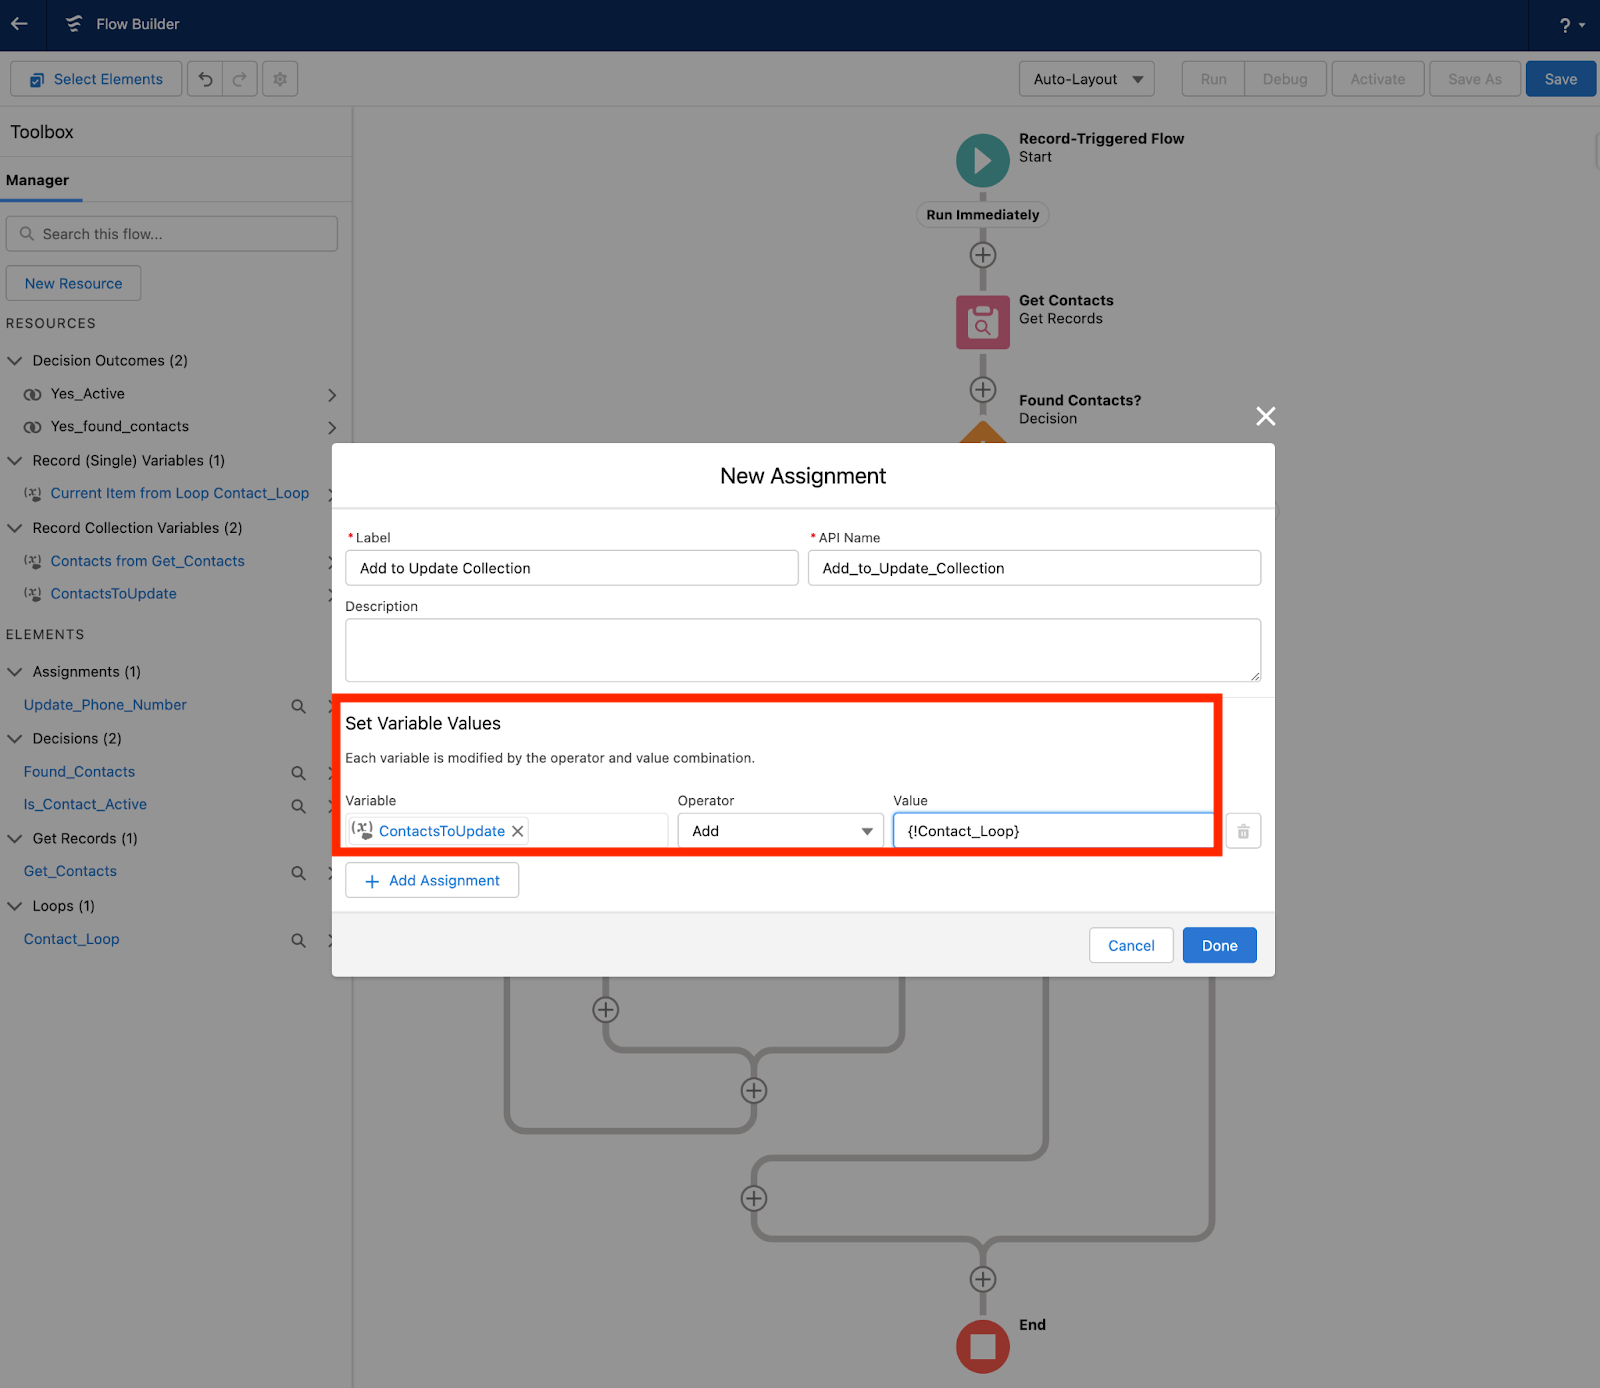
Task: Click the Undo icon in the toolbar
Action: [x=204, y=78]
